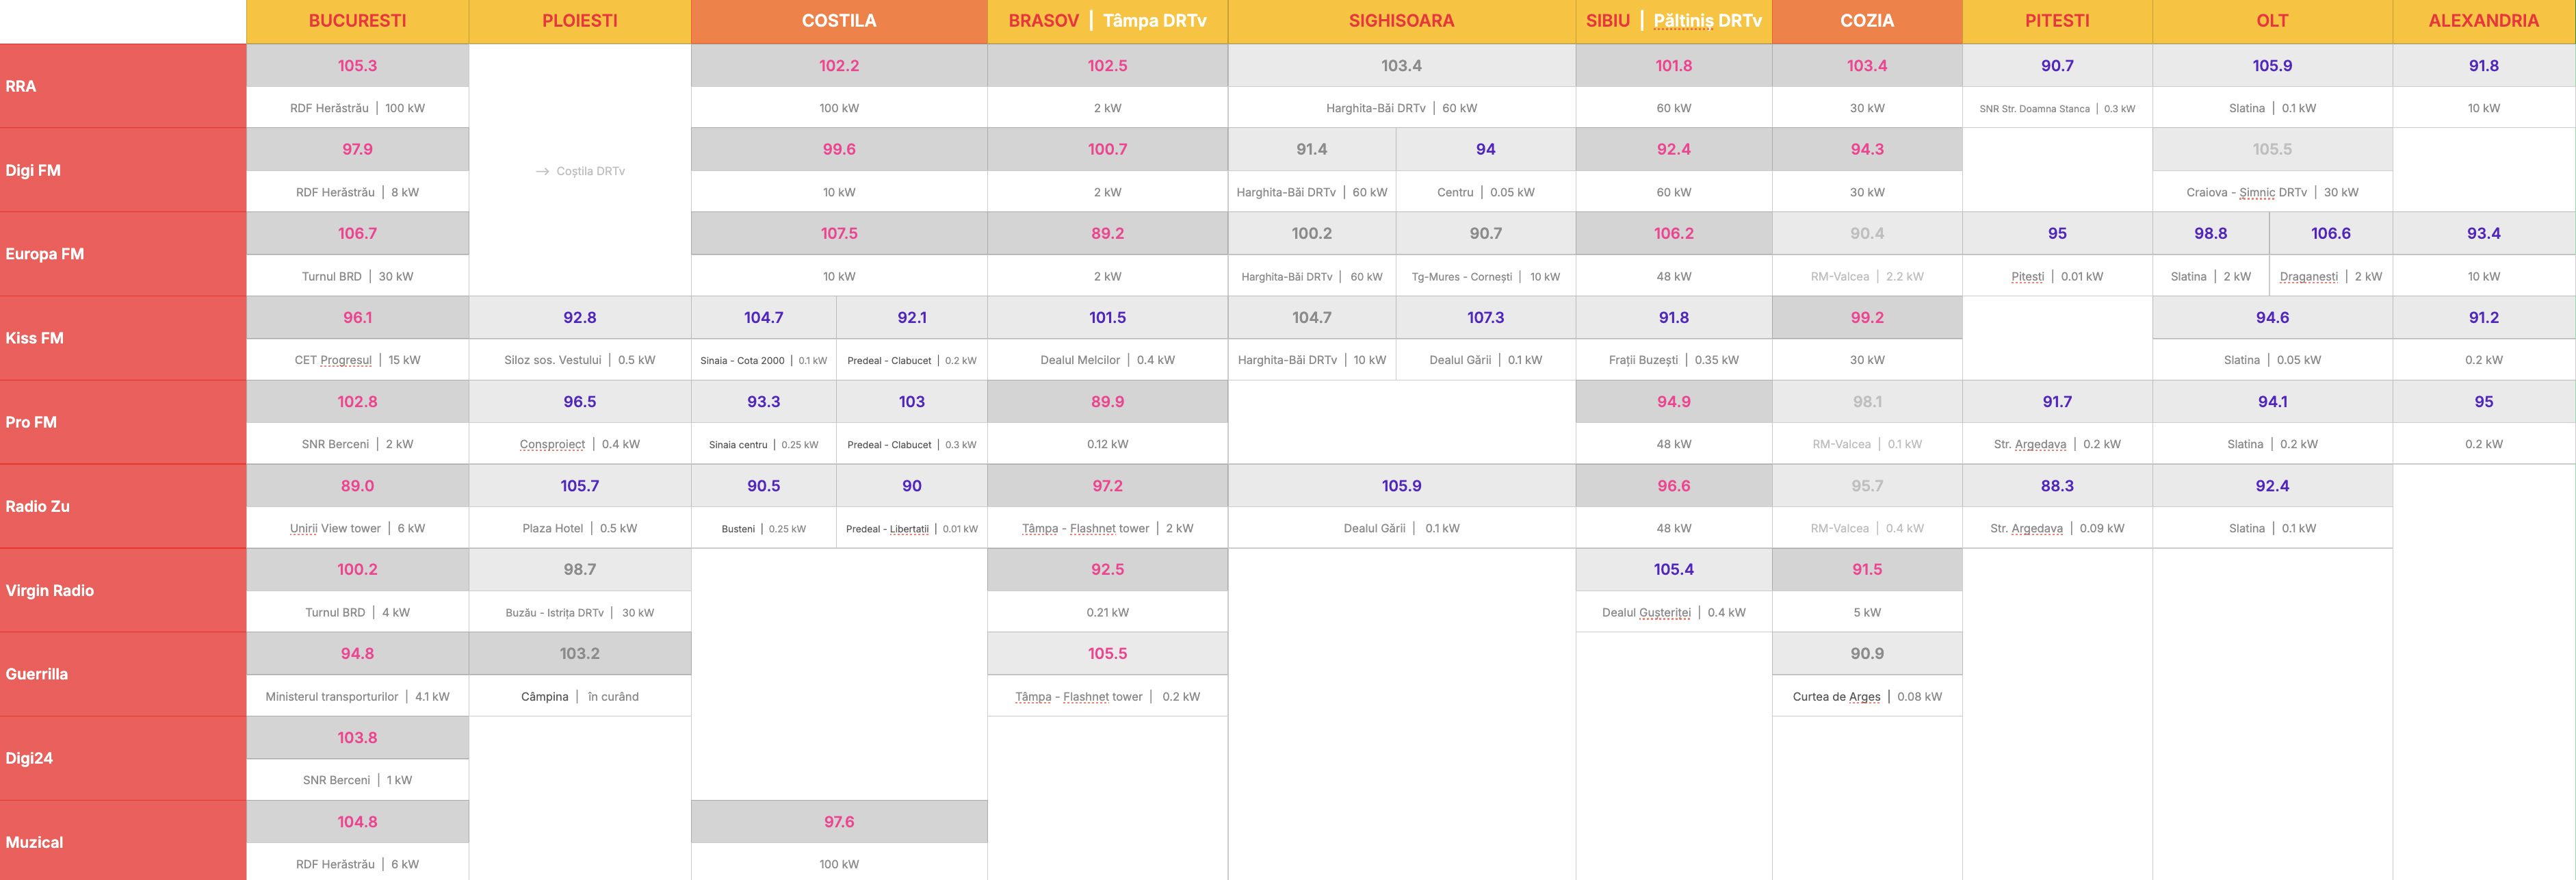Screen dimensions: 2576x880
Task: Click the Păltiniș DRTv header label
Action: (1708, 21)
